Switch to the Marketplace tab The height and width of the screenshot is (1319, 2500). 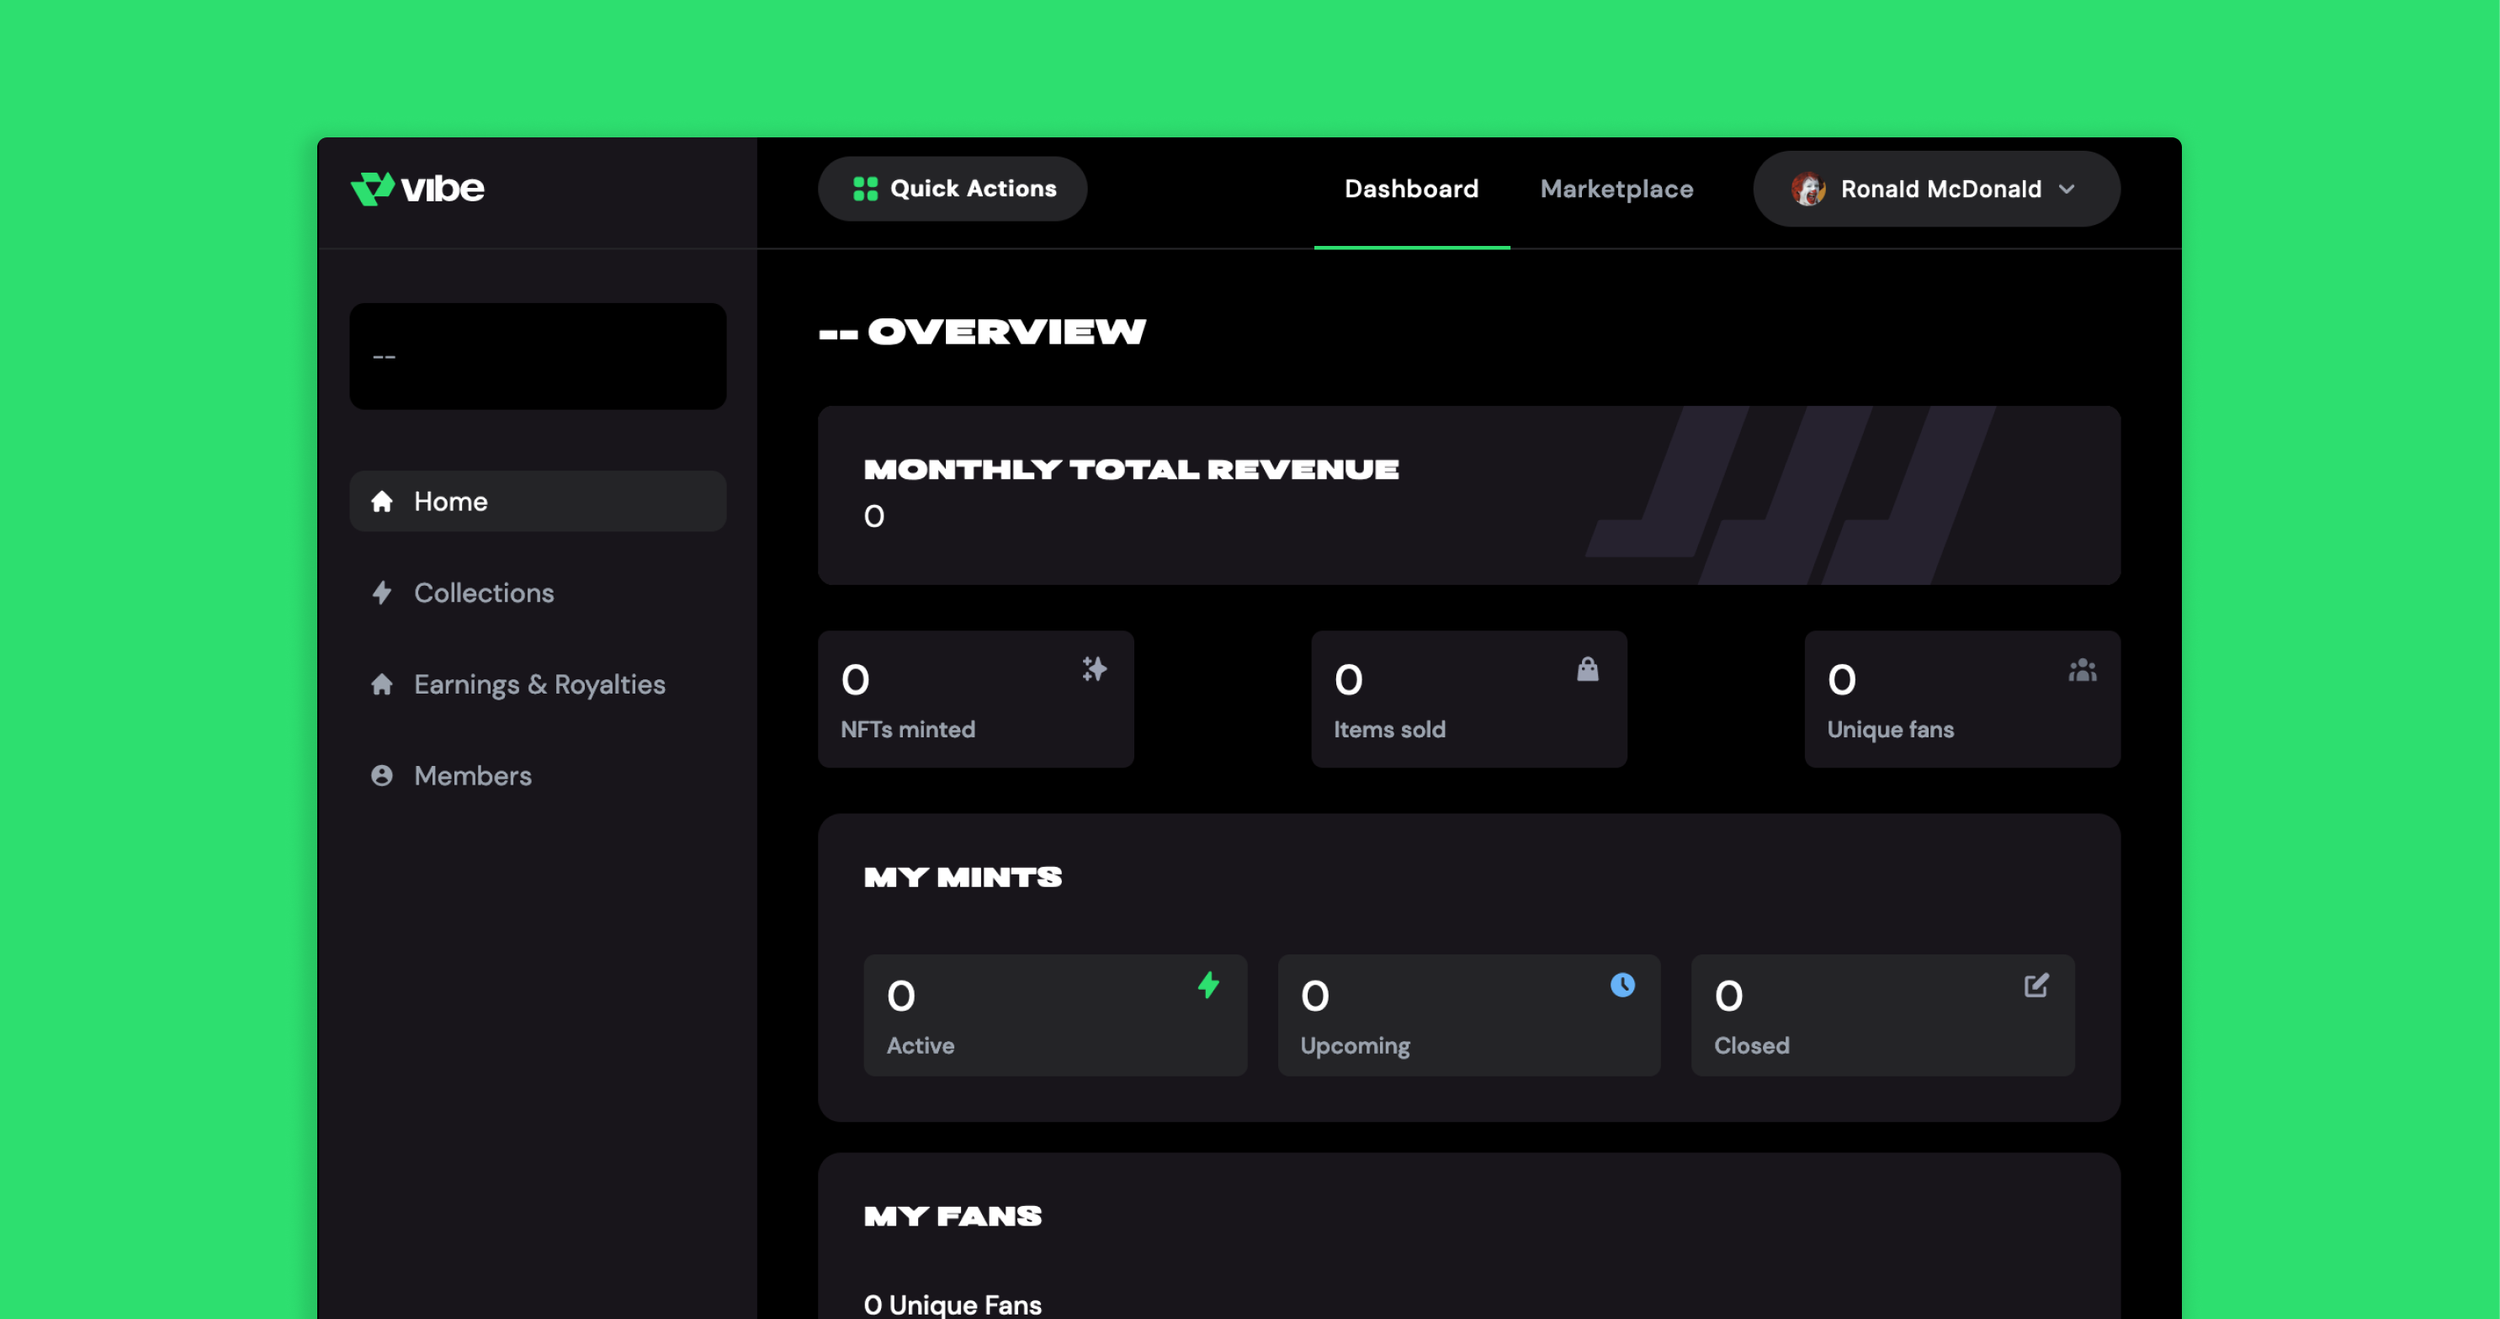click(x=1616, y=189)
